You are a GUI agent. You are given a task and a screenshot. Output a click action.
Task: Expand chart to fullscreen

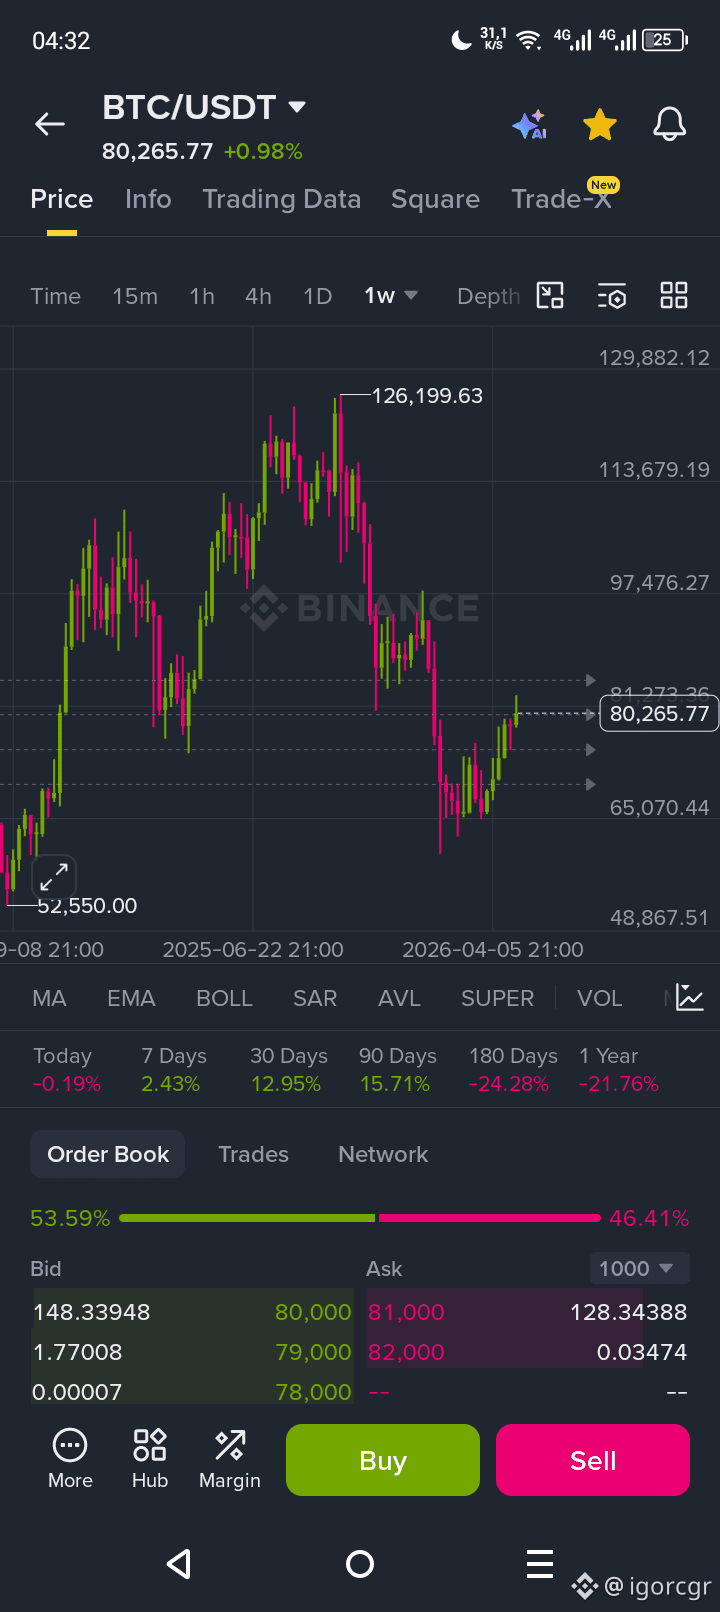tap(54, 878)
